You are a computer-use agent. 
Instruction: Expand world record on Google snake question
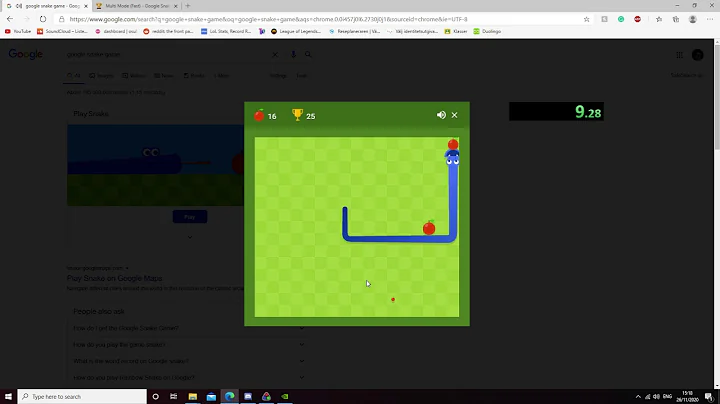pos(188,361)
